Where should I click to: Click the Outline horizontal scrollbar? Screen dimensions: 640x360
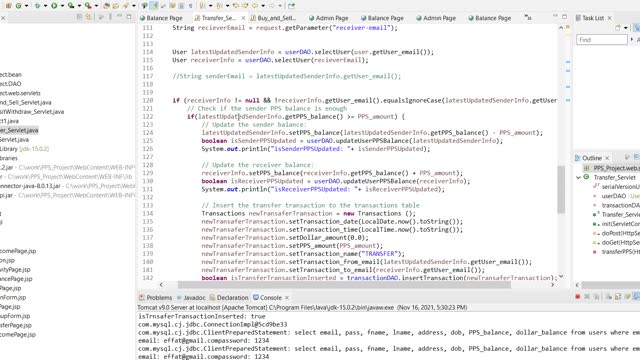pos(611,285)
